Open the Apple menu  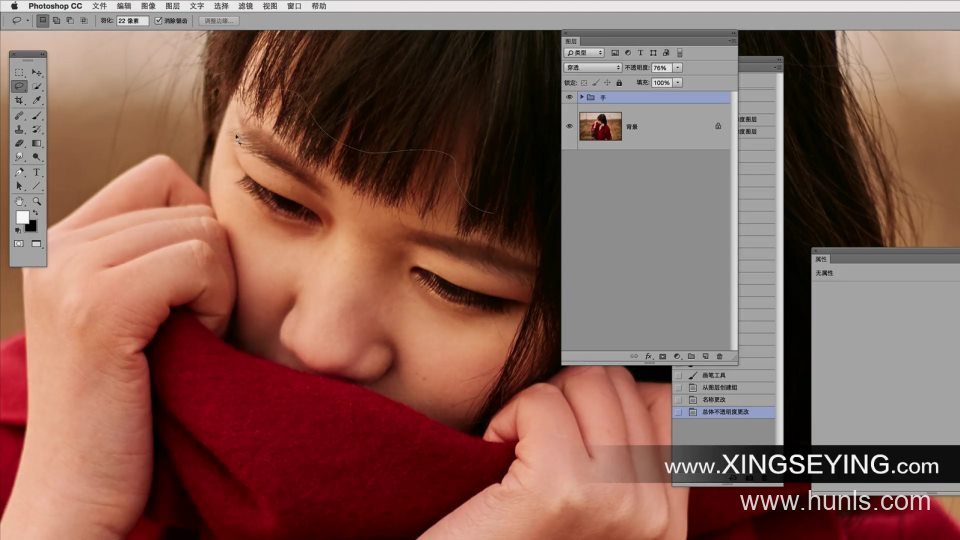pos(13,6)
